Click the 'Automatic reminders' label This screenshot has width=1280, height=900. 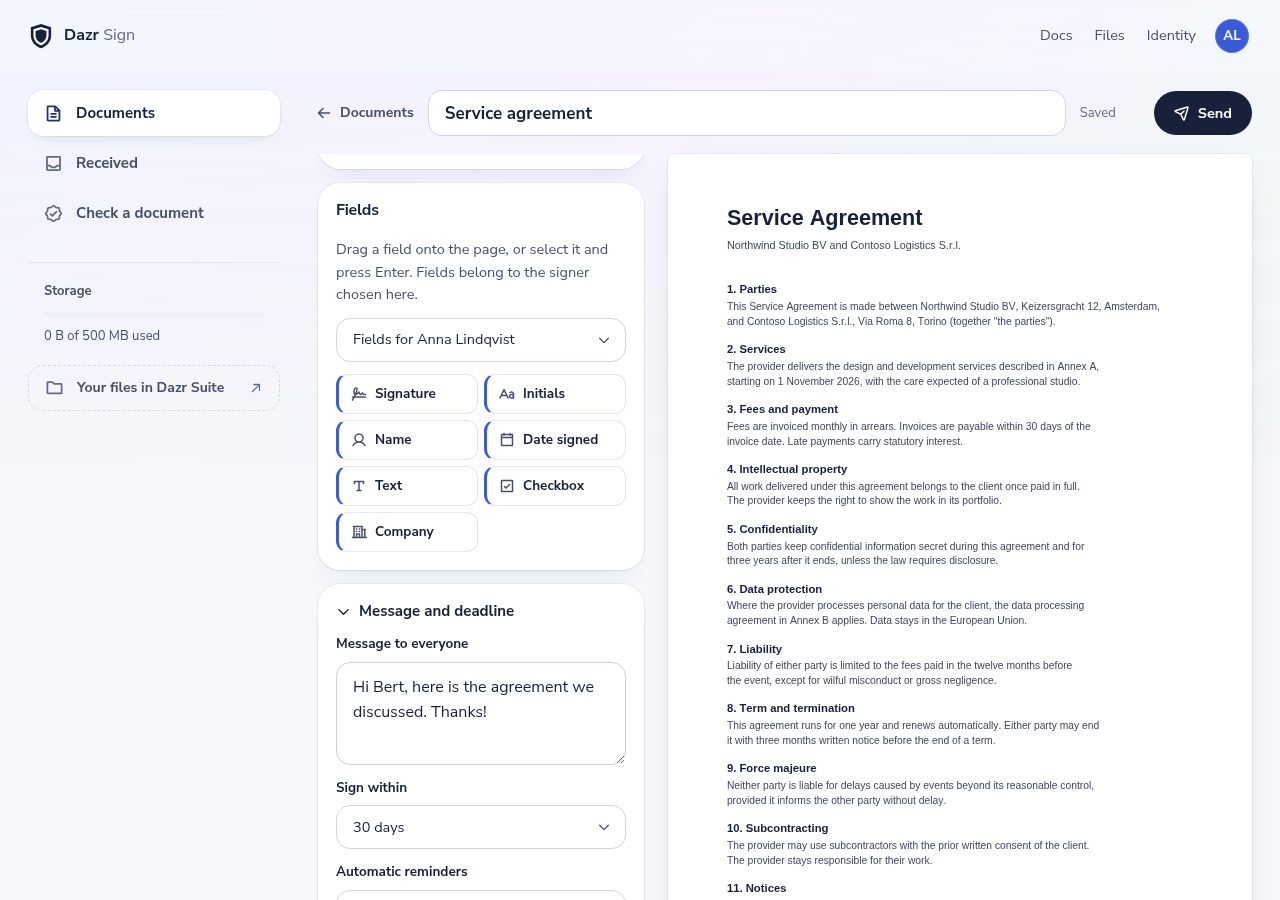click(x=402, y=872)
